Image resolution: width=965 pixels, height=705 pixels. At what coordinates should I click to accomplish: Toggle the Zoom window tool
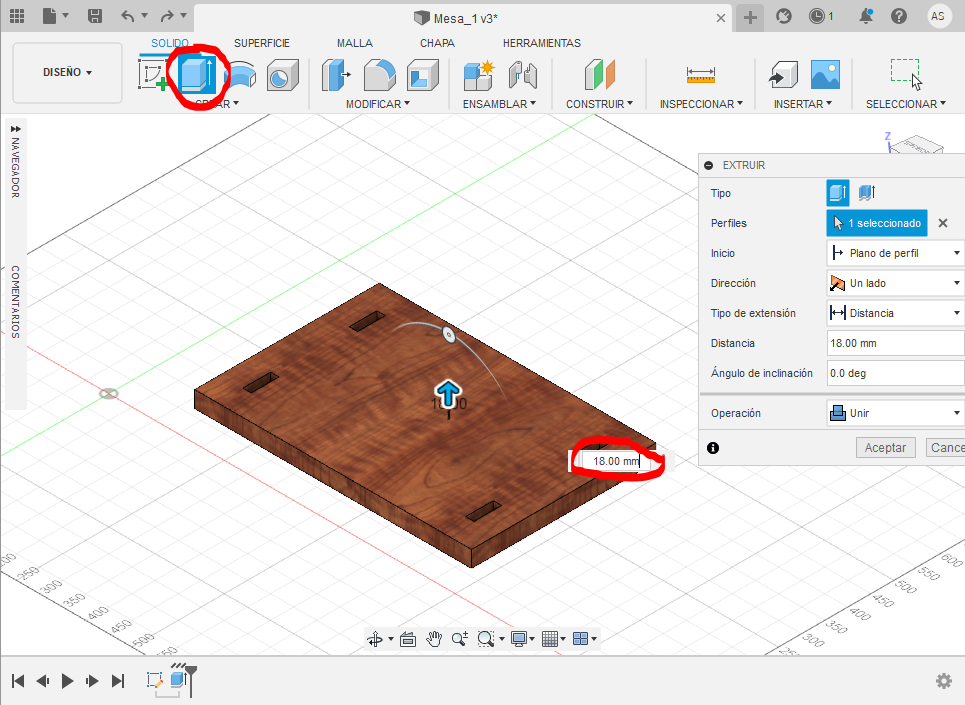[x=486, y=638]
